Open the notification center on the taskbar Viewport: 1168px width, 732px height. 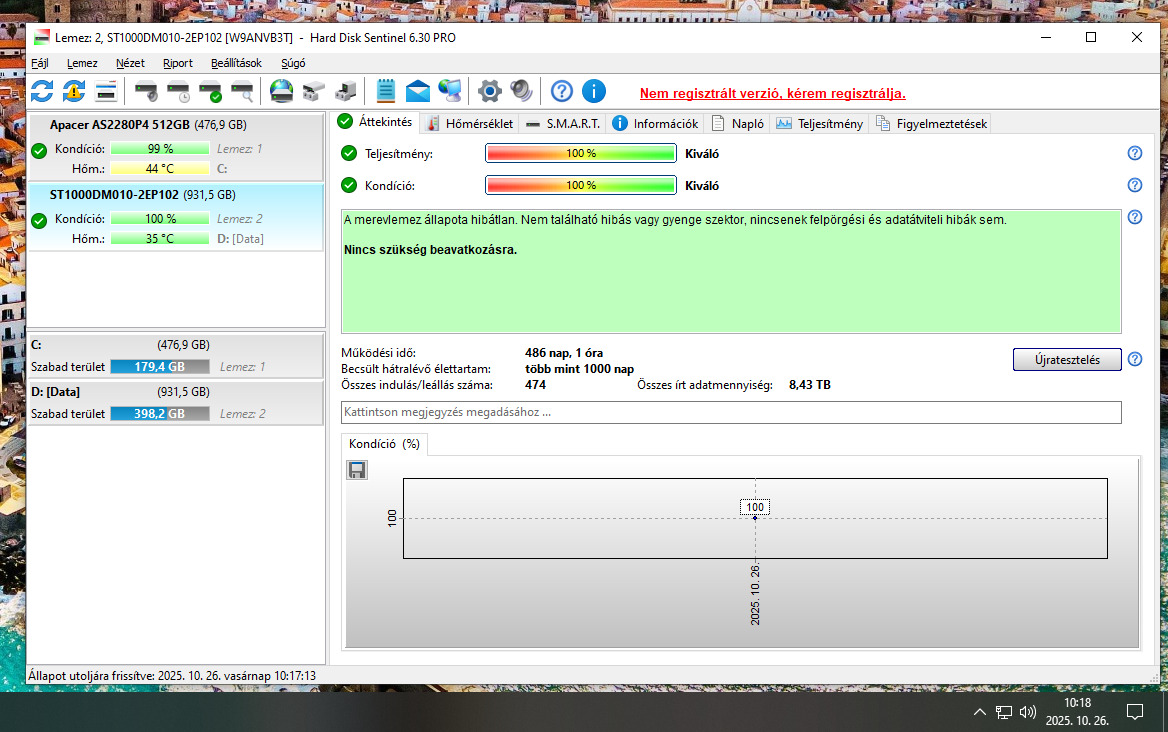tap(1134, 712)
